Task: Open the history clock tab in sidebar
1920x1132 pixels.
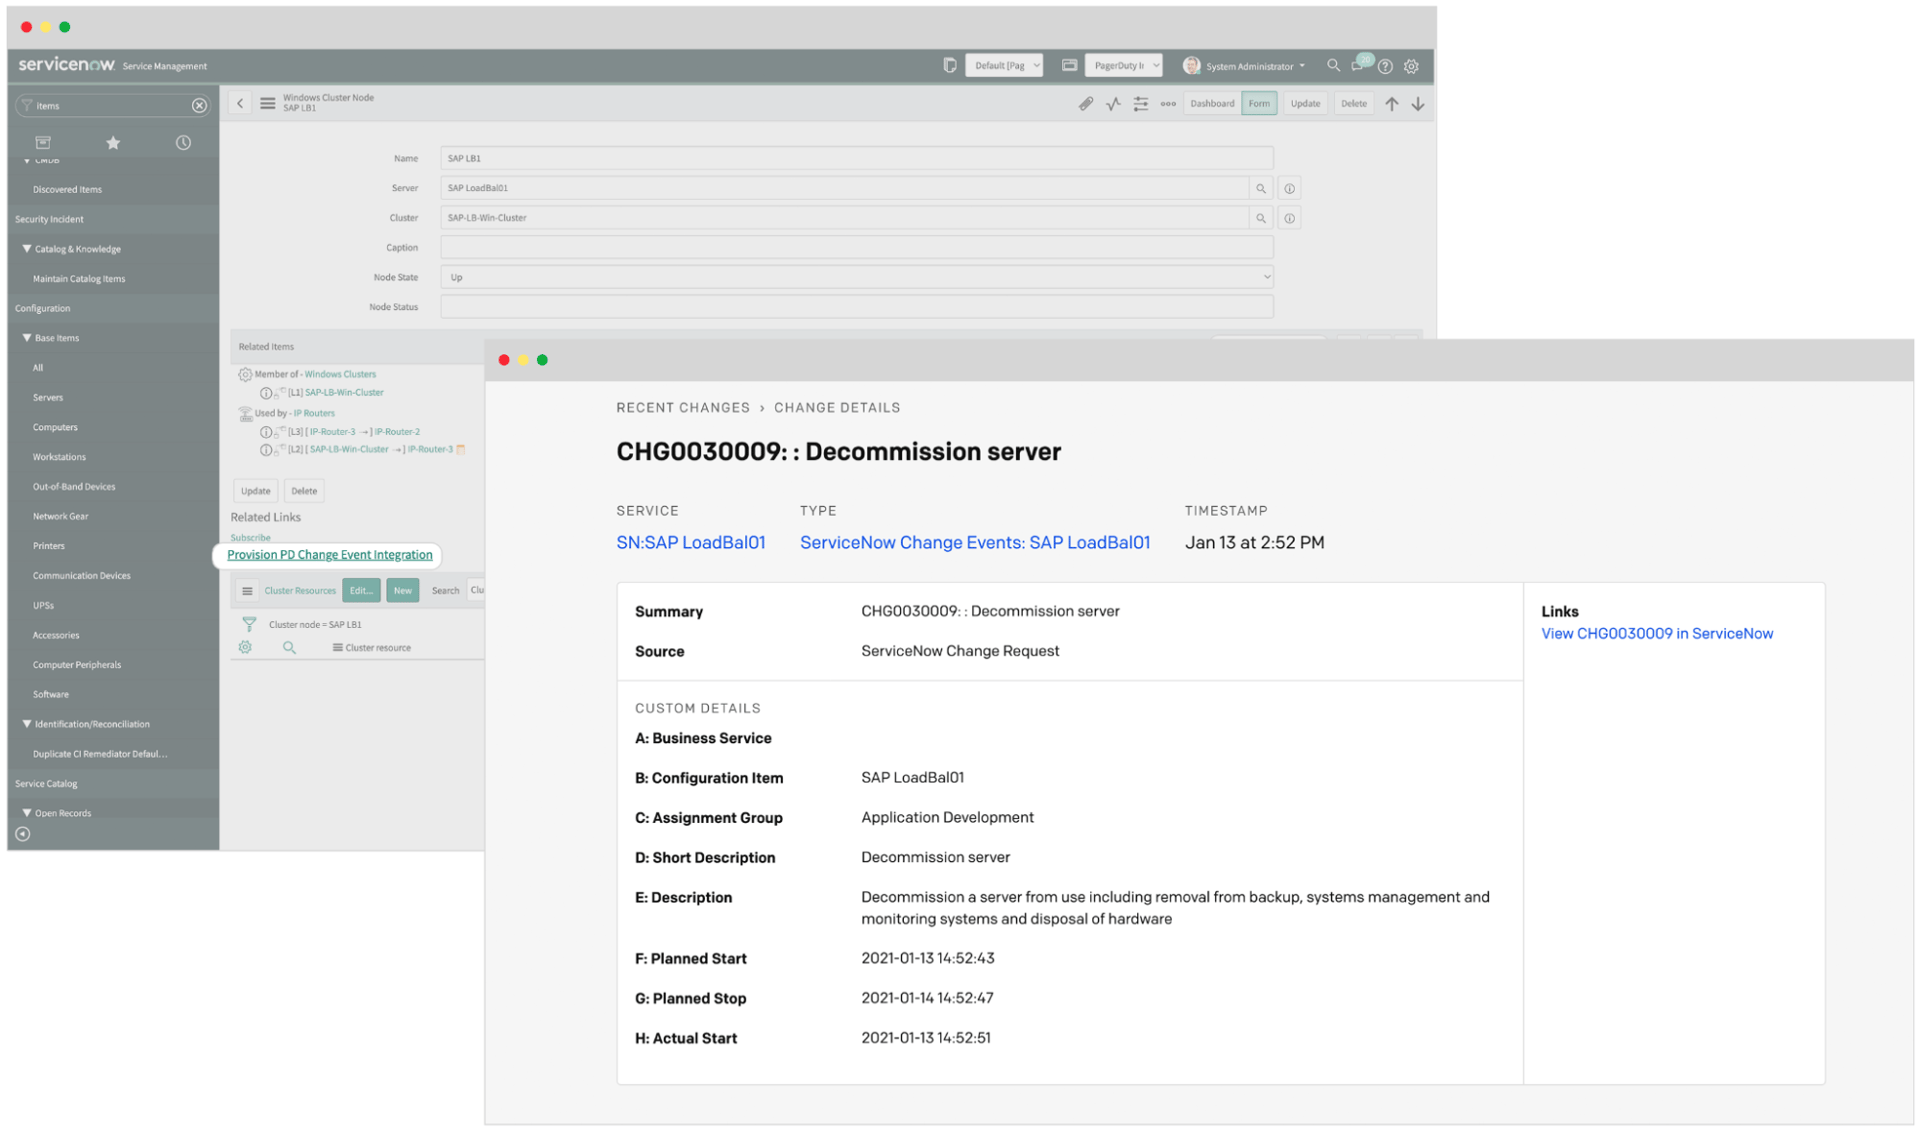Action: pyautogui.click(x=183, y=142)
